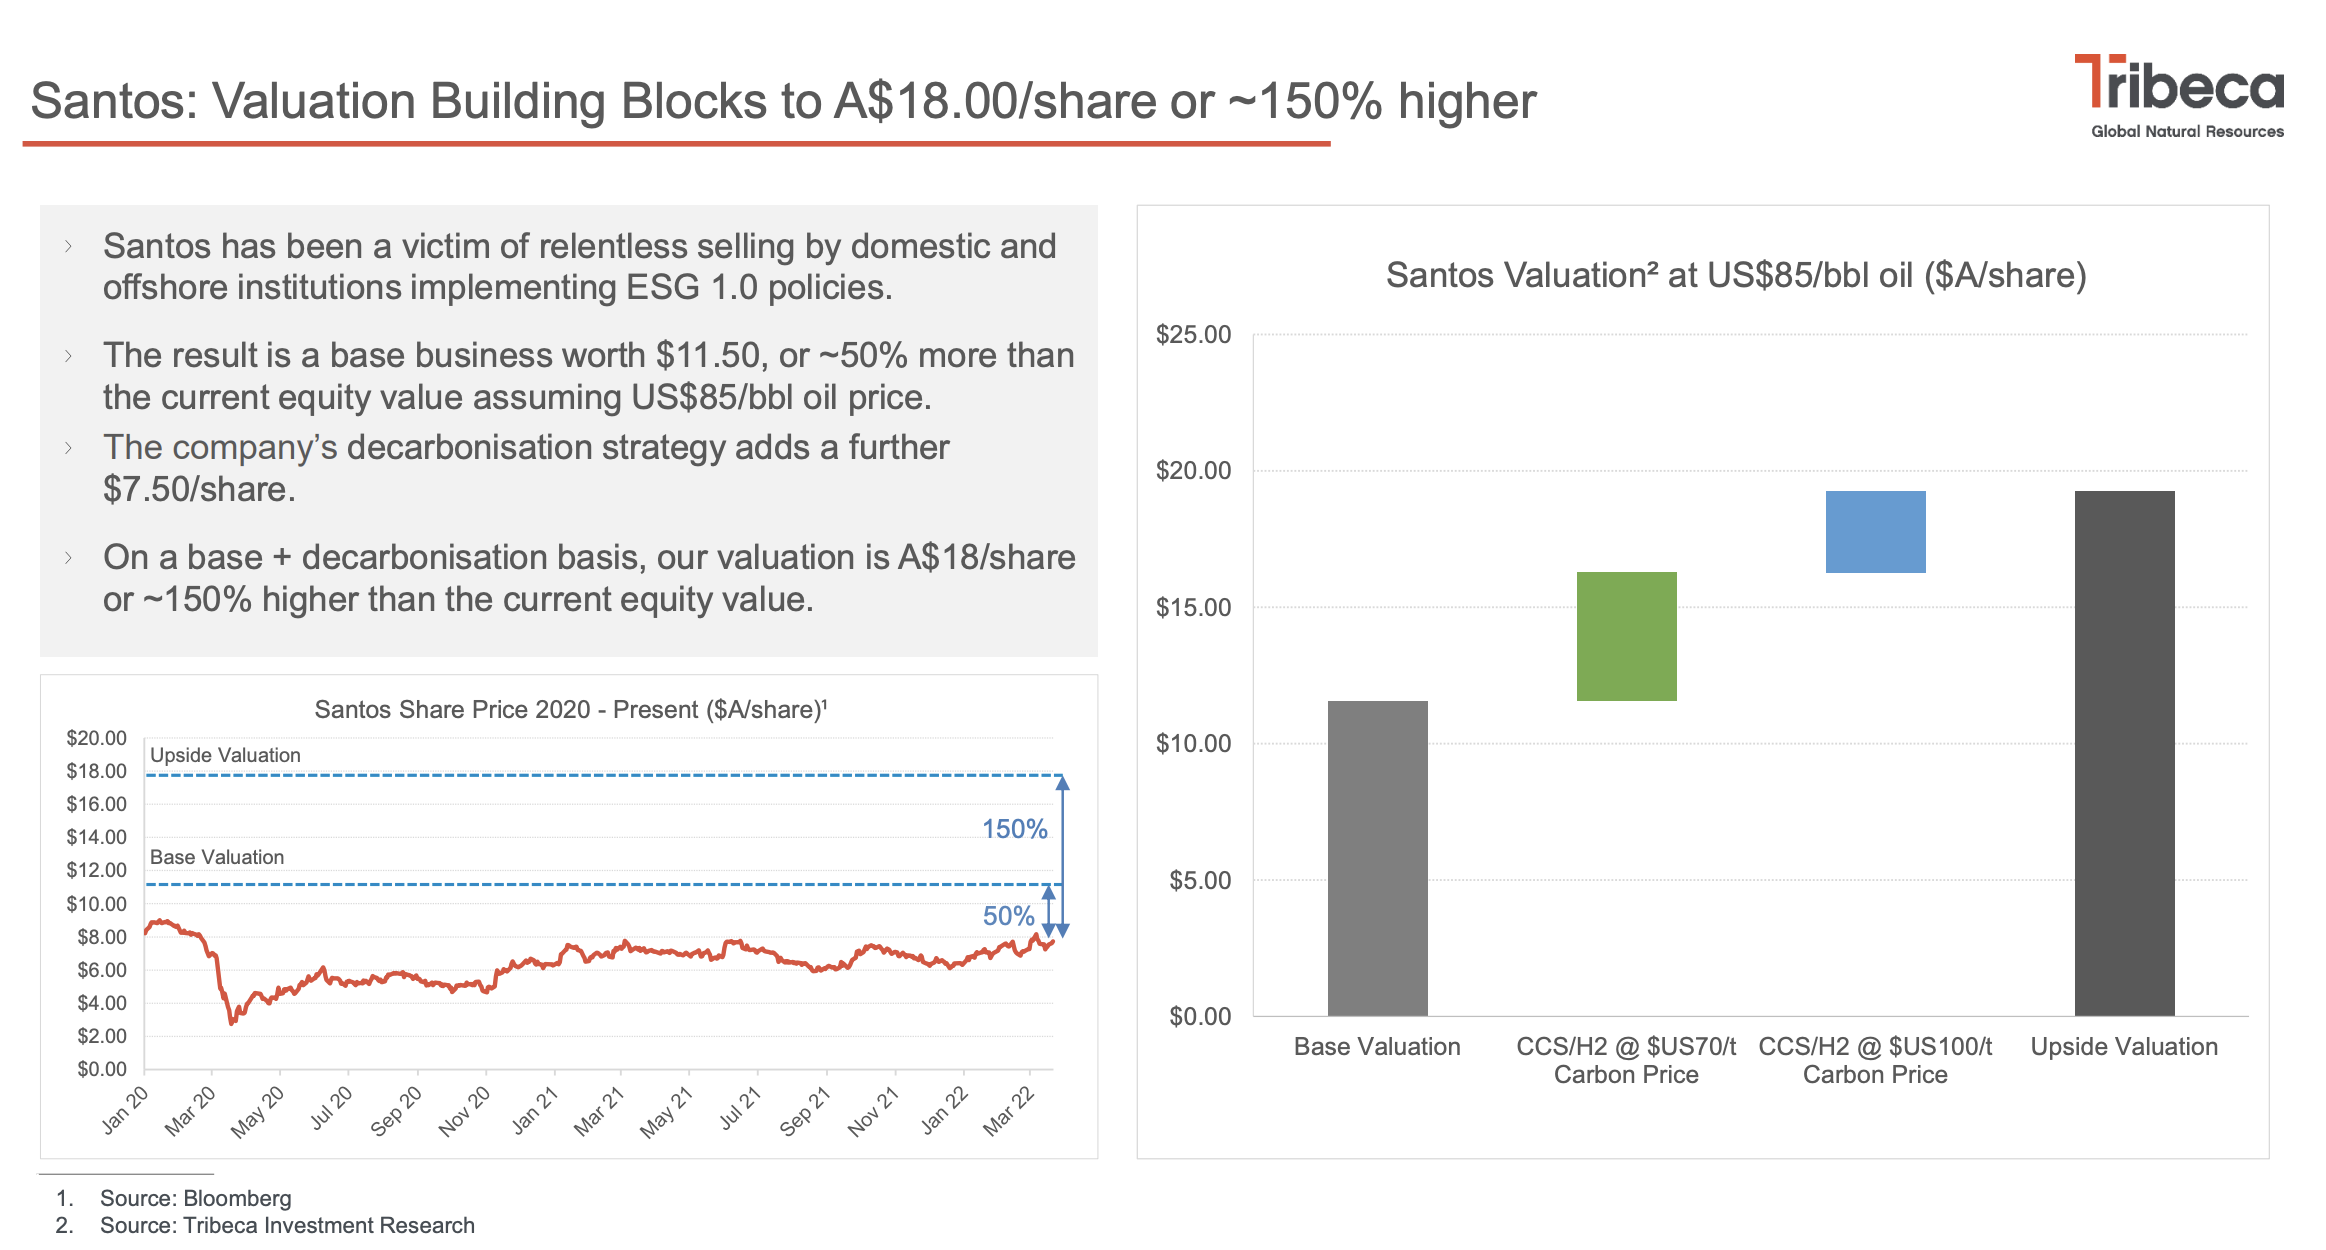Click the Source: Tribeca Investment Research footnote

click(x=287, y=1225)
